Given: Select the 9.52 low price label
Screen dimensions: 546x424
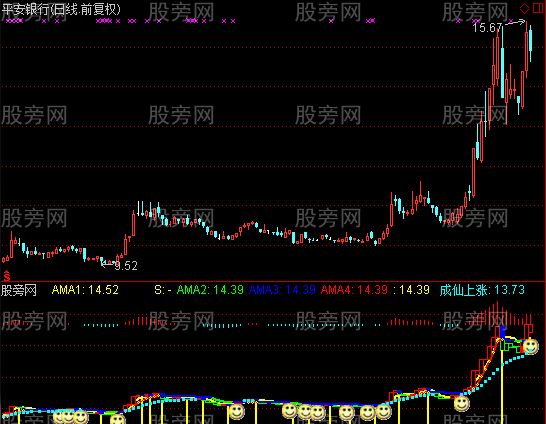Looking at the screenshot, I should coord(126,266).
